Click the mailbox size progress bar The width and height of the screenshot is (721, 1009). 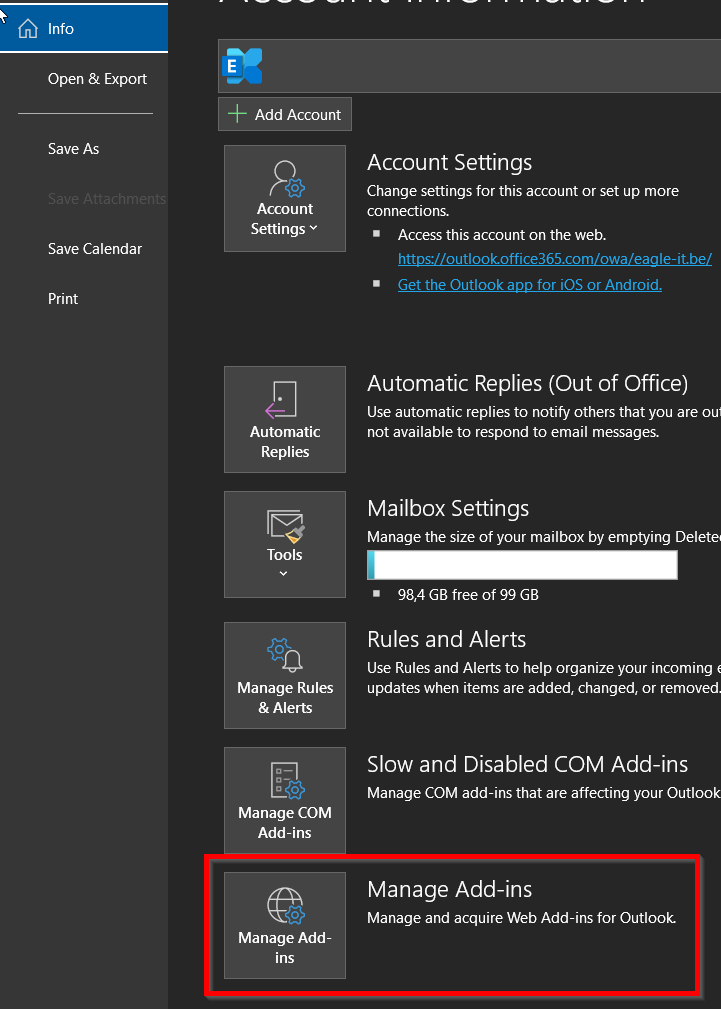(x=522, y=565)
